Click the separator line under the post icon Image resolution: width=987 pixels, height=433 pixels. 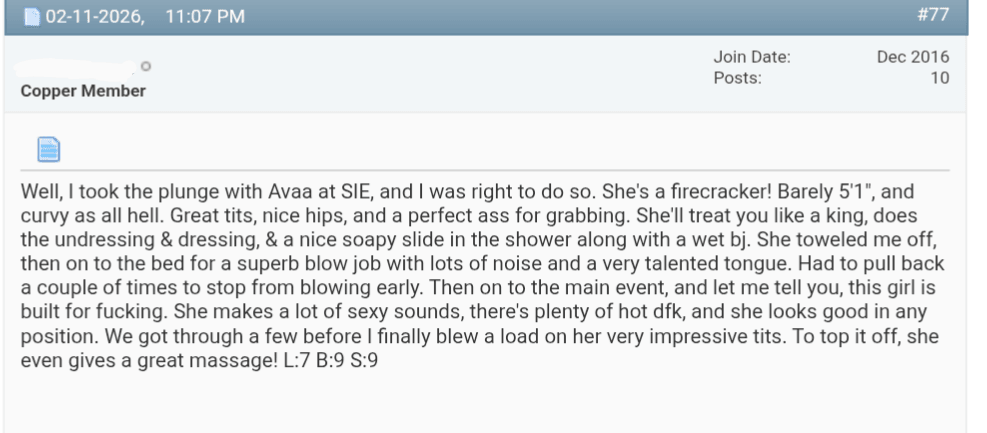point(480,170)
